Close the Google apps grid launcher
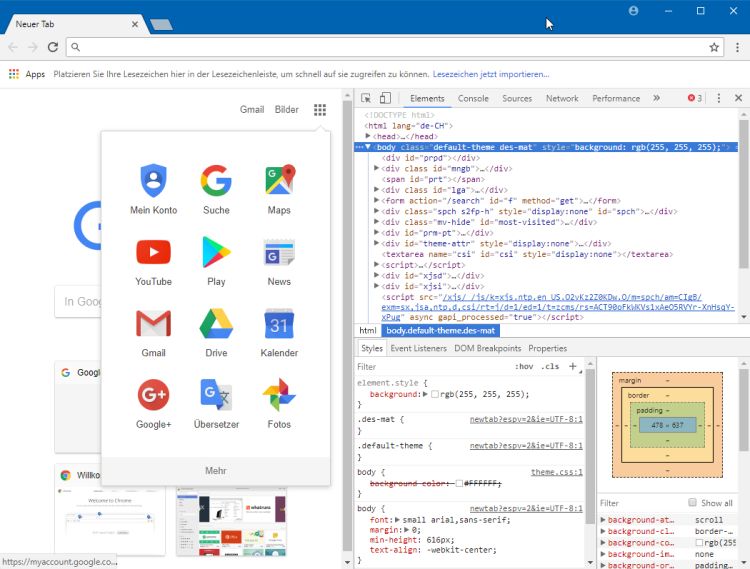Image resolution: width=750 pixels, height=569 pixels. point(320,110)
